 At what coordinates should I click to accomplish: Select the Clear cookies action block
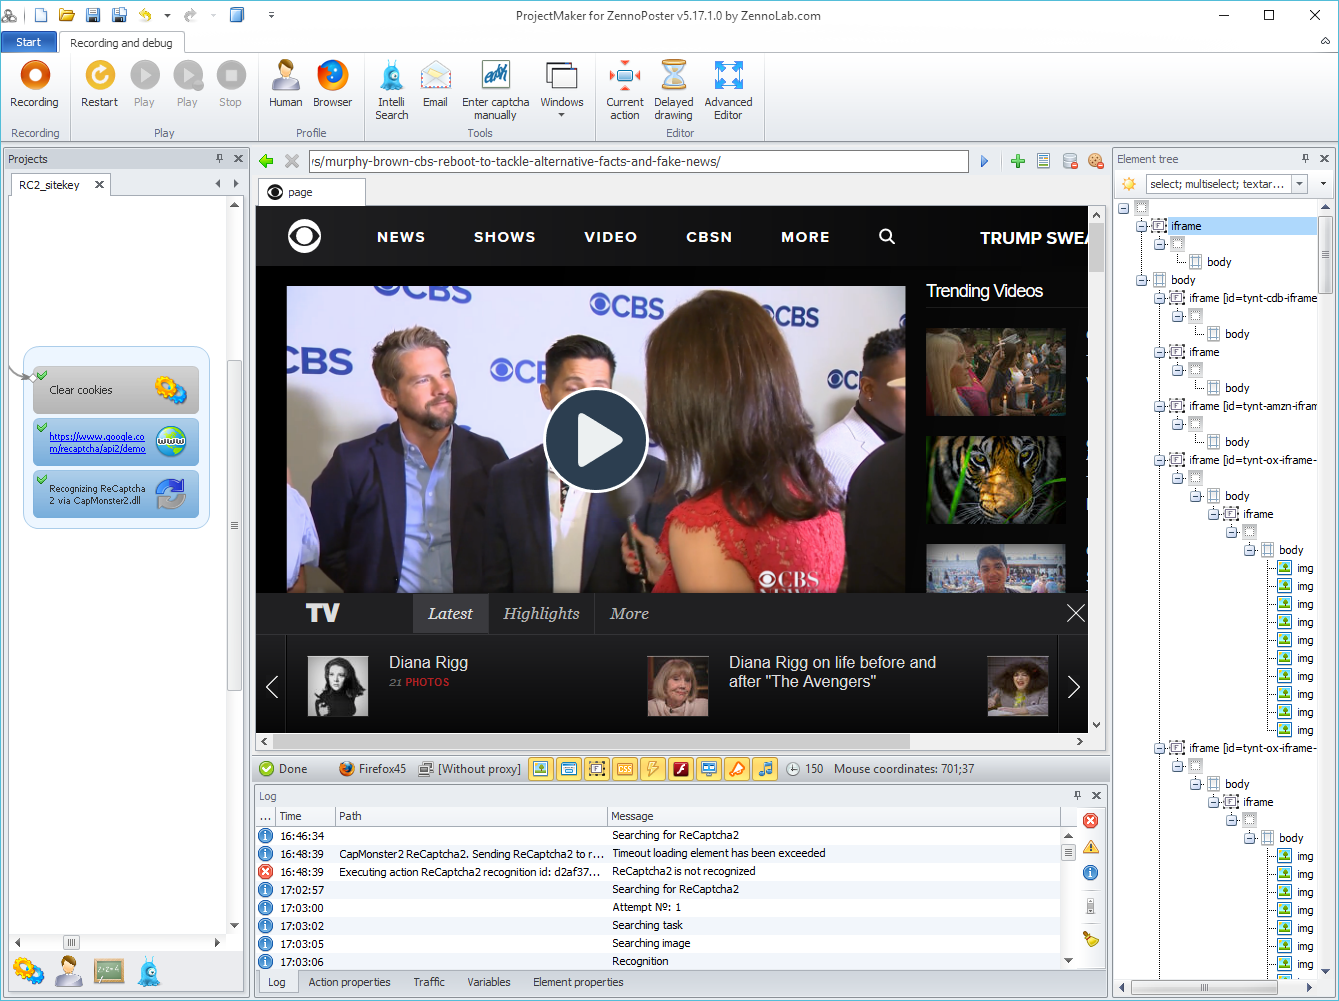coord(116,390)
